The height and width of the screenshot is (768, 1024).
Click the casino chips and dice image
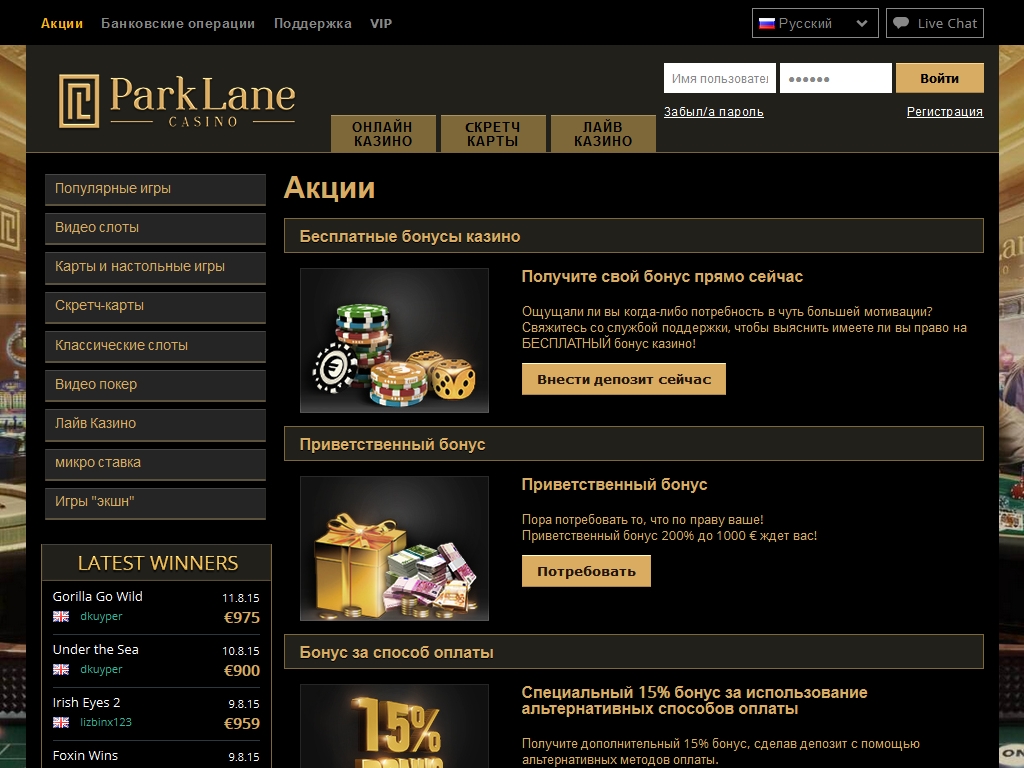pos(394,340)
